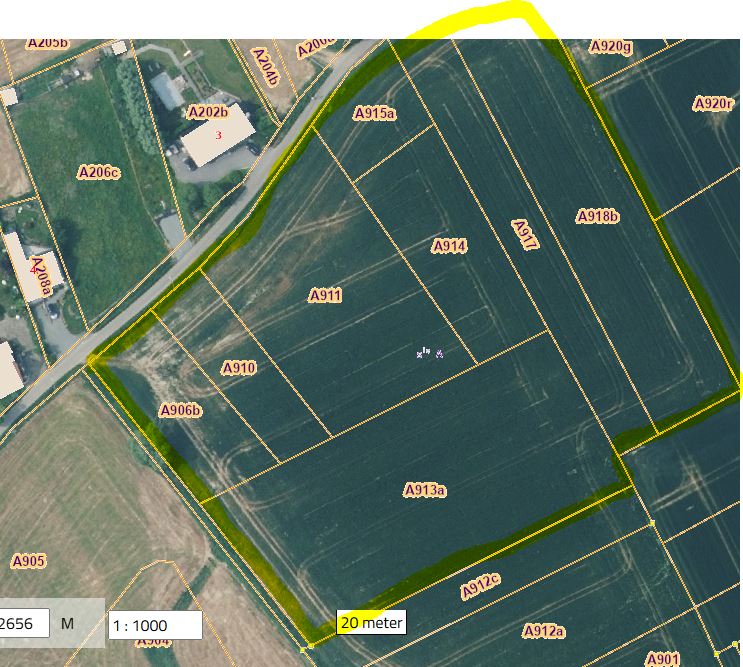Select parcel A910

[239, 368]
